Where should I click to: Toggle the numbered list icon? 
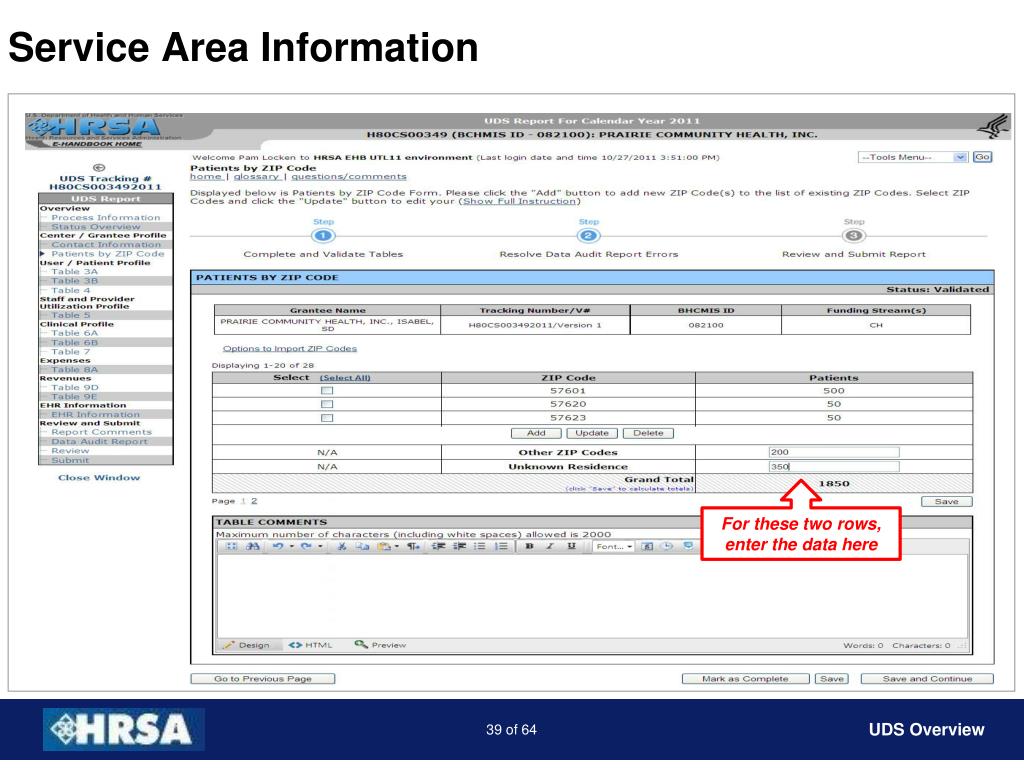pos(501,547)
